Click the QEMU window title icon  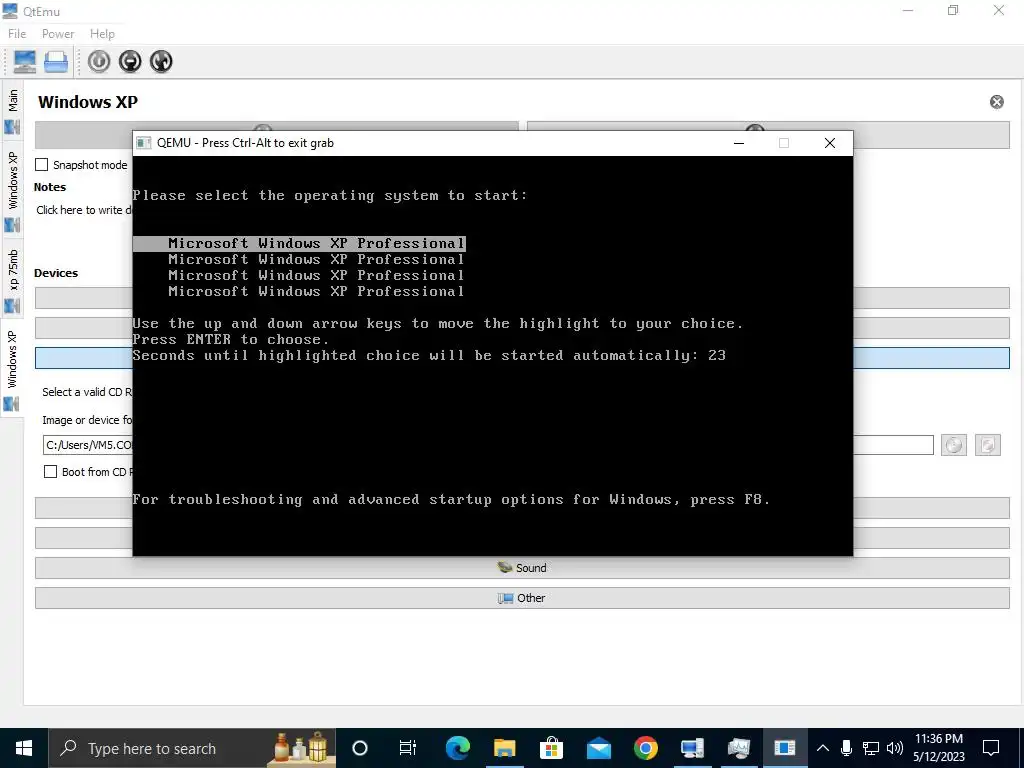pos(144,143)
